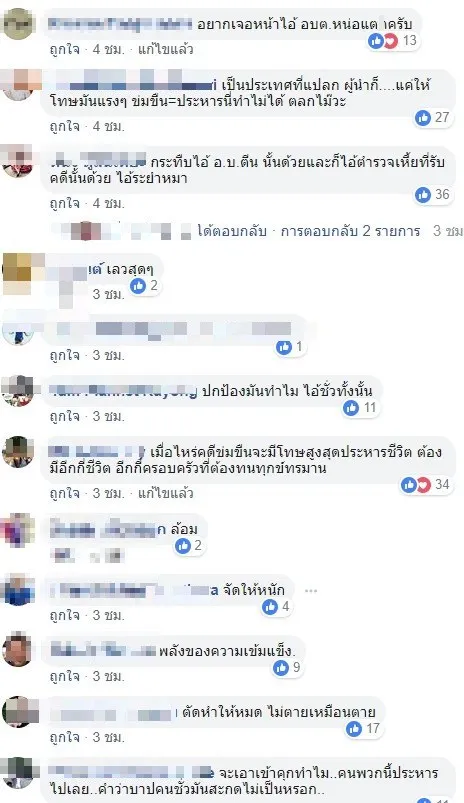
Task: Click like icon with 9 reactions
Action: tap(281, 667)
